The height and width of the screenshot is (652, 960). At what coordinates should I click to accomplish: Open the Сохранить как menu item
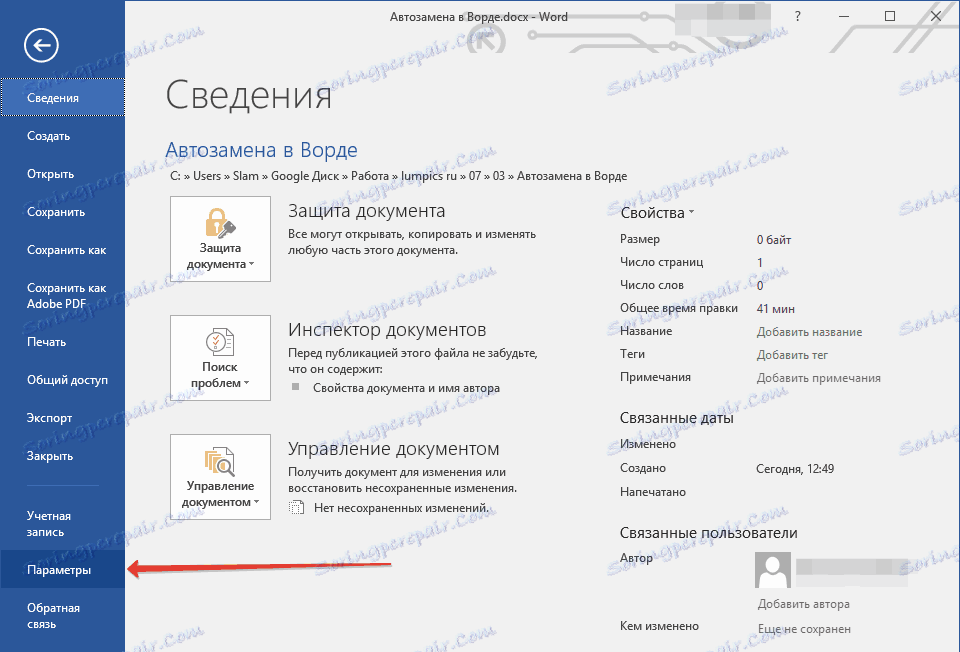click(62, 250)
